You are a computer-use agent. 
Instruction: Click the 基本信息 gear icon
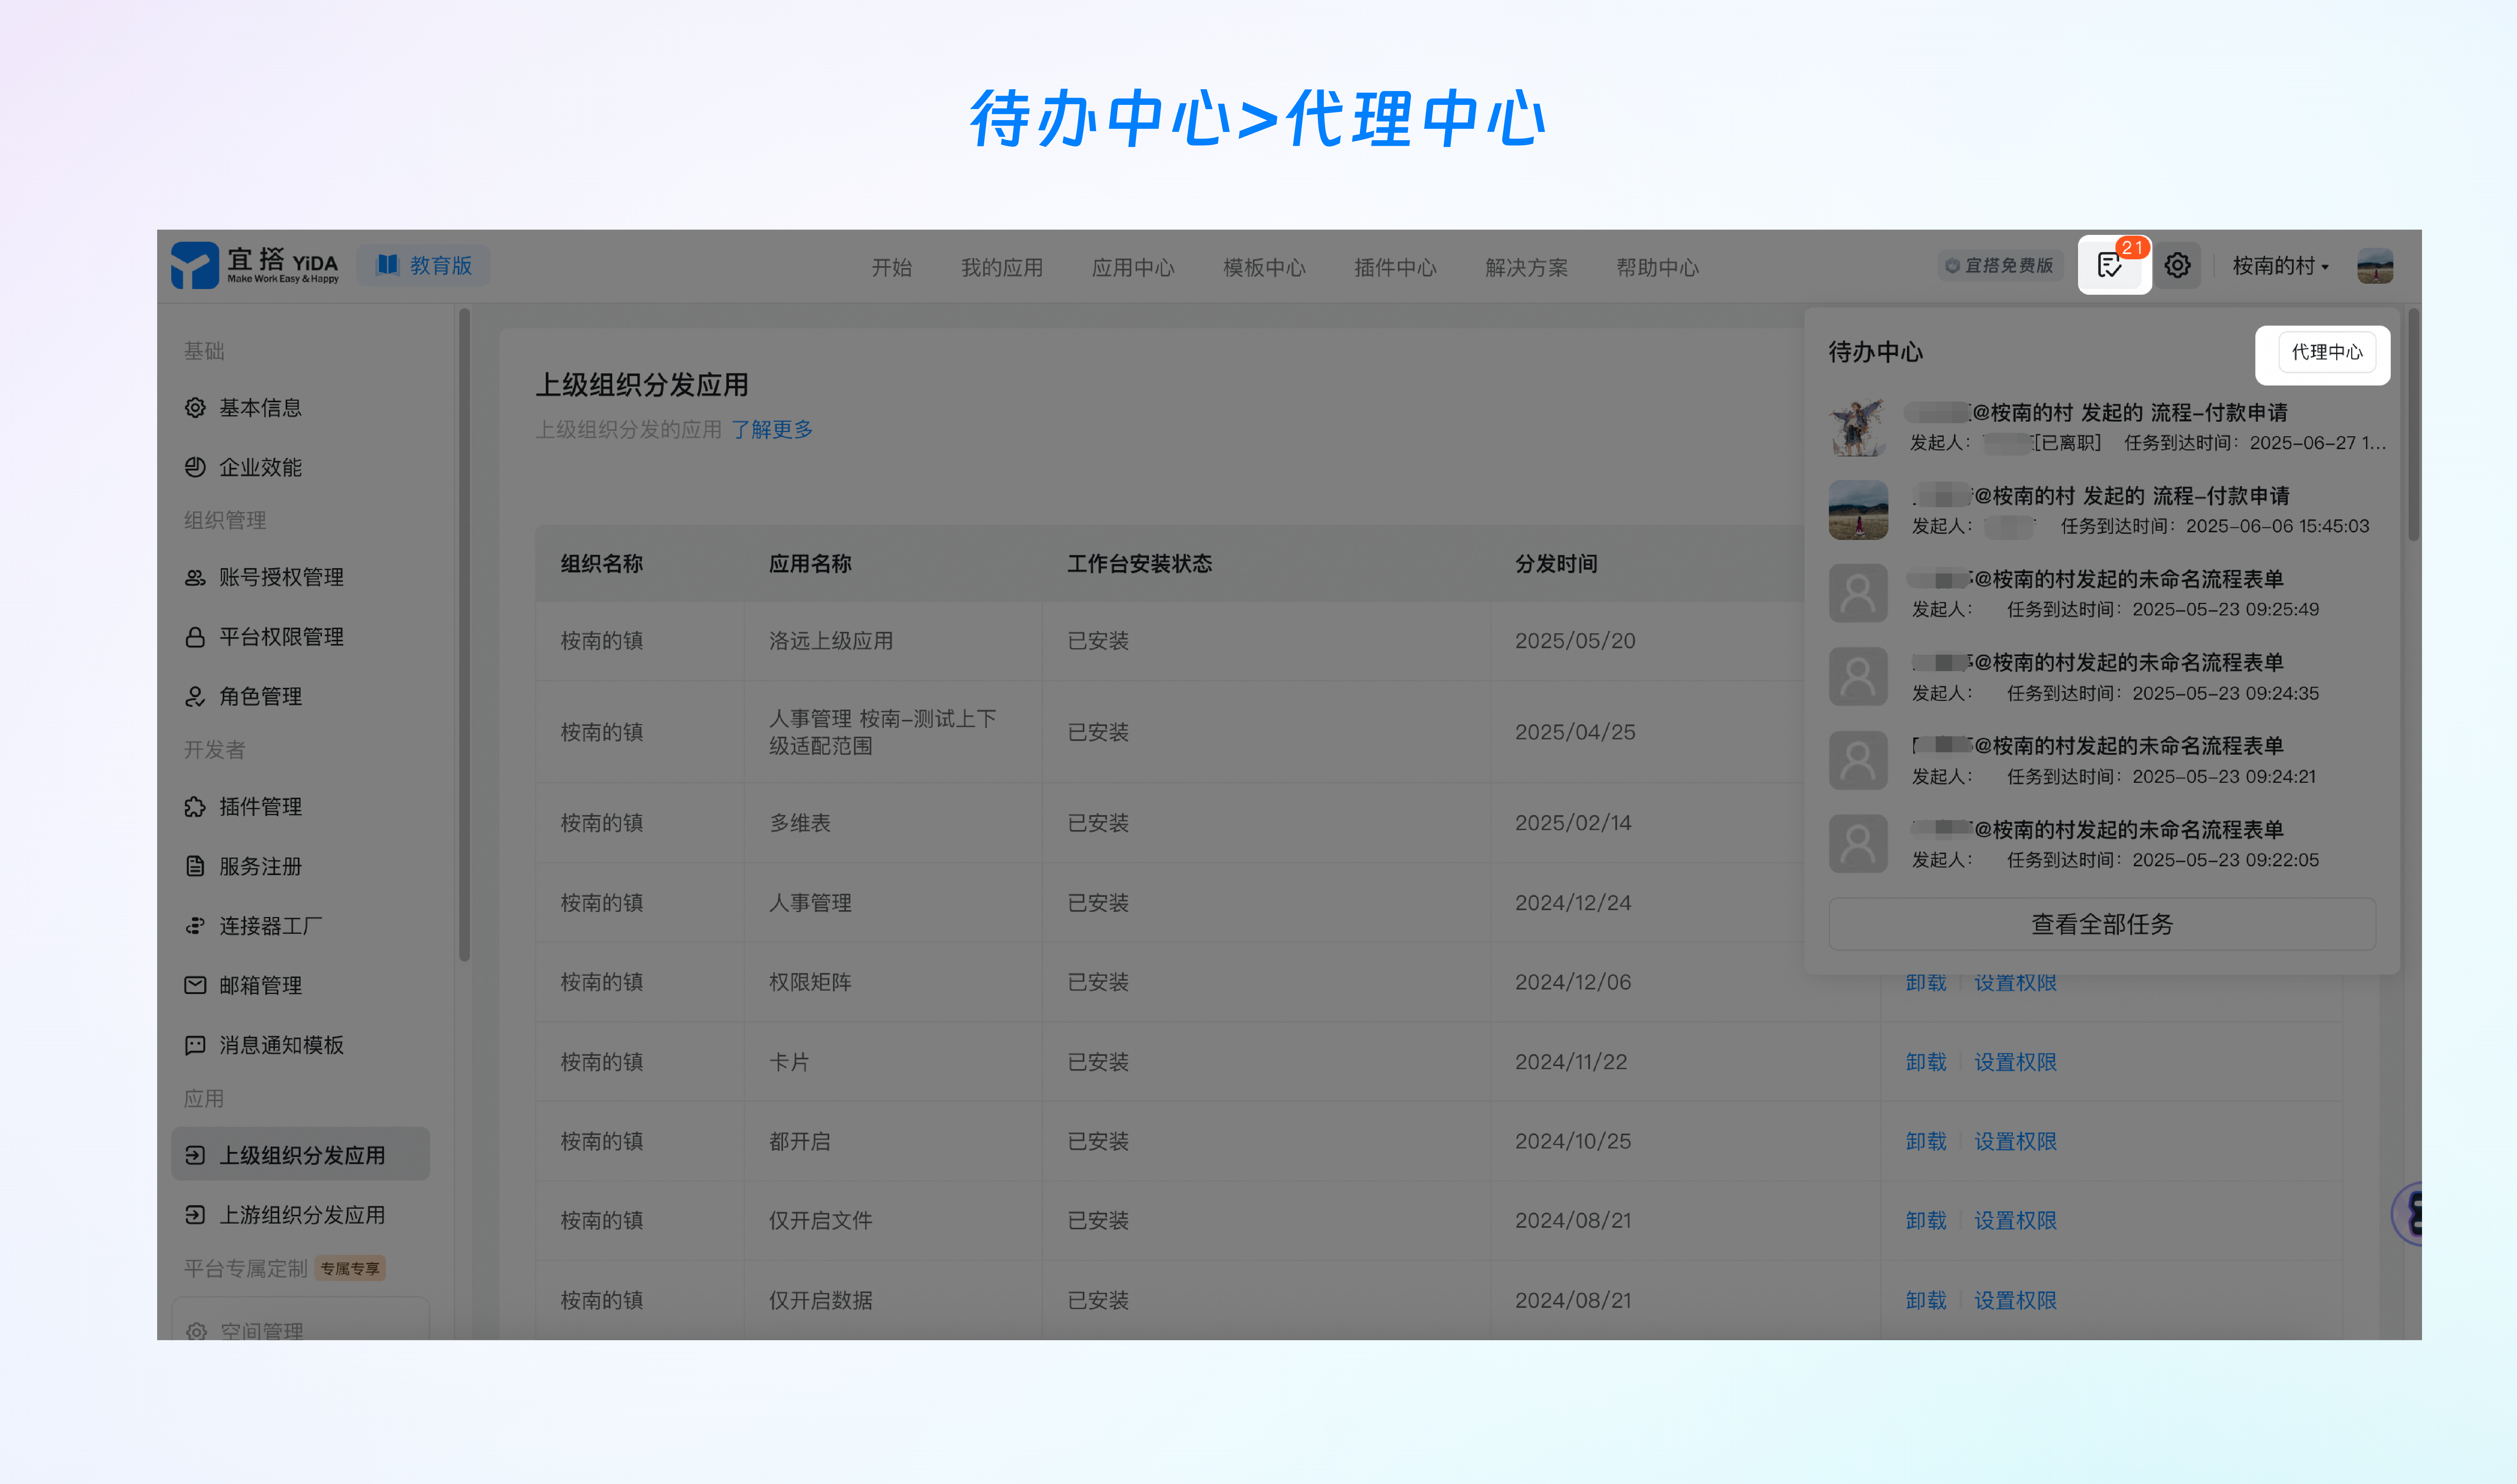click(x=195, y=408)
